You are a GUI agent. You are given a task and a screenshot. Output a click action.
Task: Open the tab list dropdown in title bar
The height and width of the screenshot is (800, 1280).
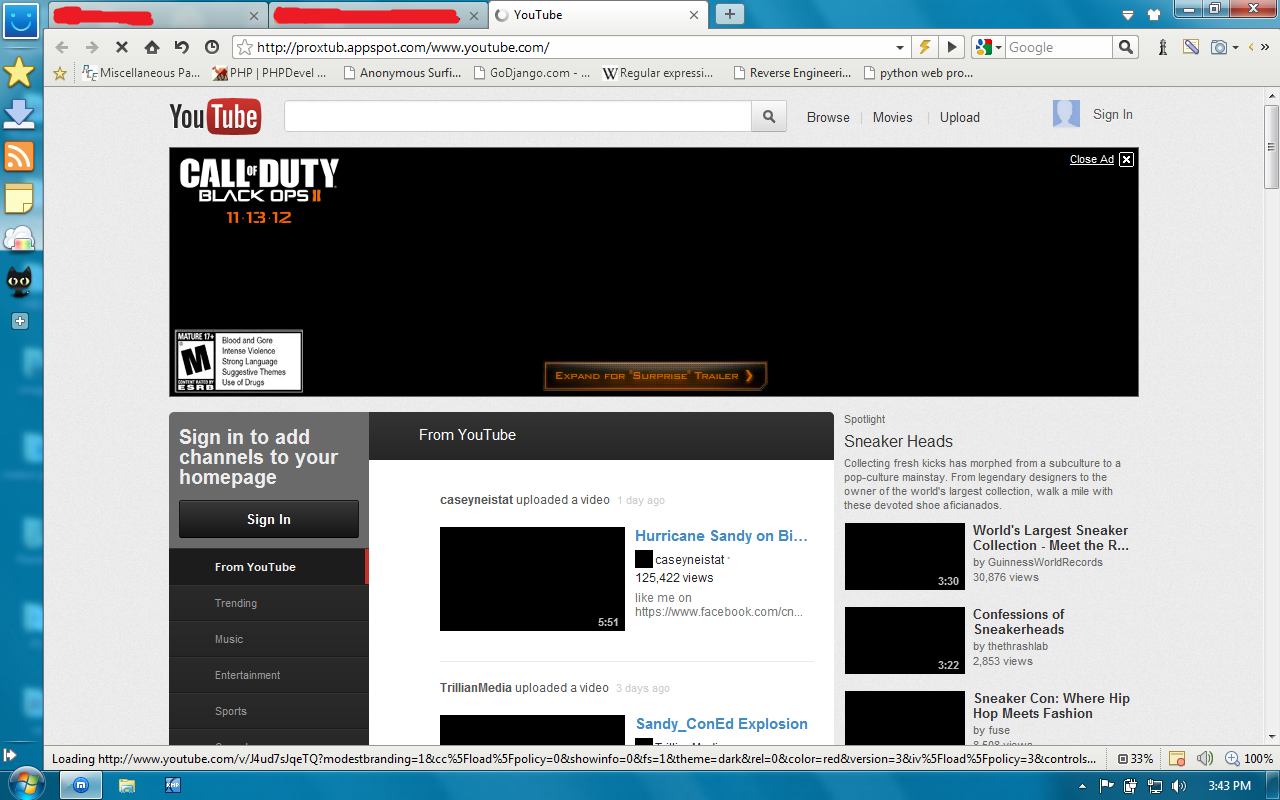tap(1128, 15)
